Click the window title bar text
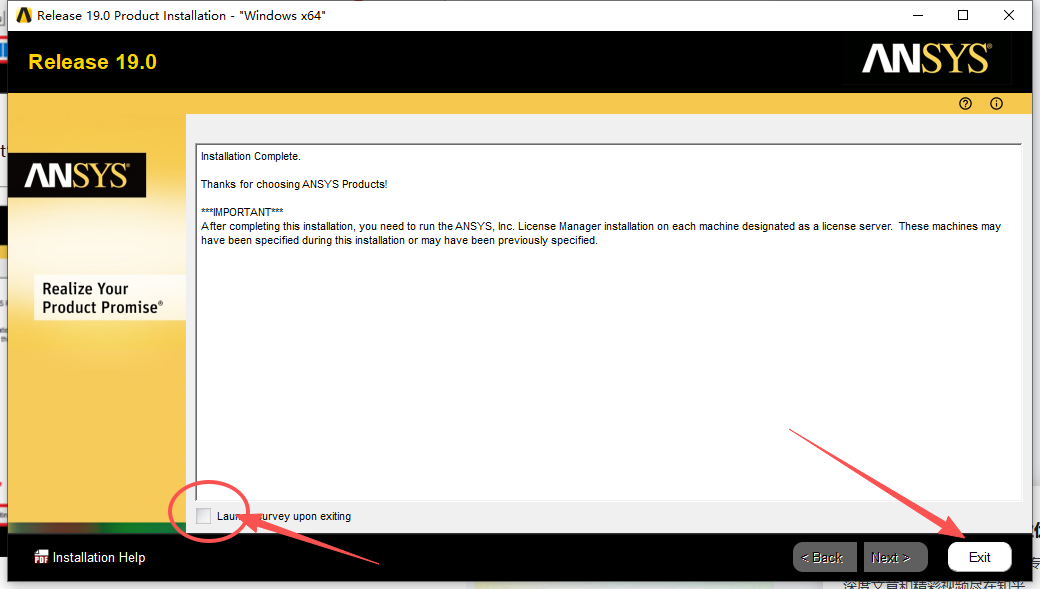This screenshot has width=1040, height=589. click(181, 15)
